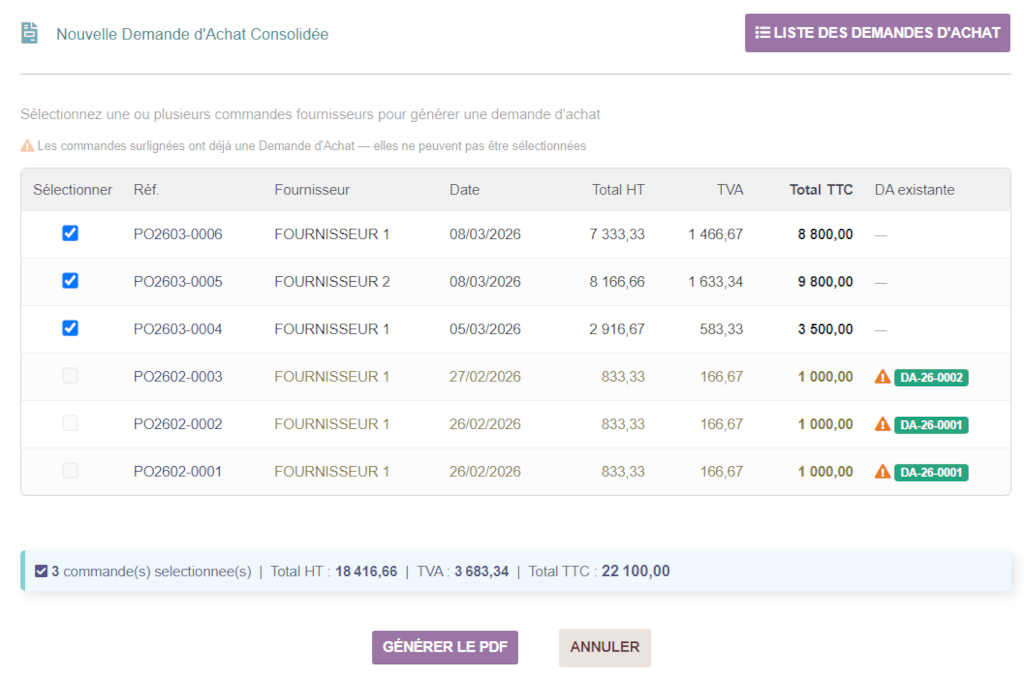The width and height of the screenshot is (1024, 681).
Task: Click the TVA value 583,33
Action: [721, 329]
